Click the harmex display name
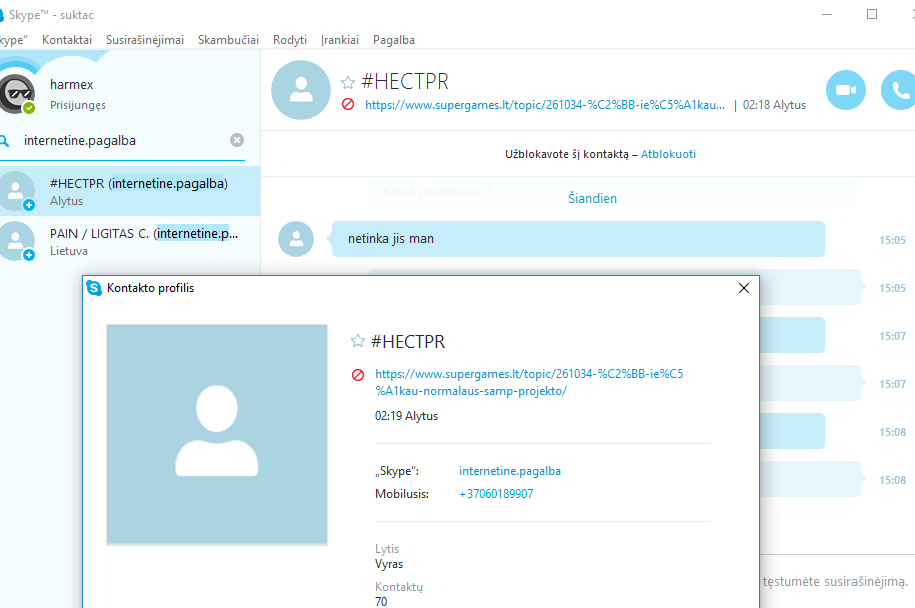The width and height of the screenshot is (915, 608). (x=72, y=85)
